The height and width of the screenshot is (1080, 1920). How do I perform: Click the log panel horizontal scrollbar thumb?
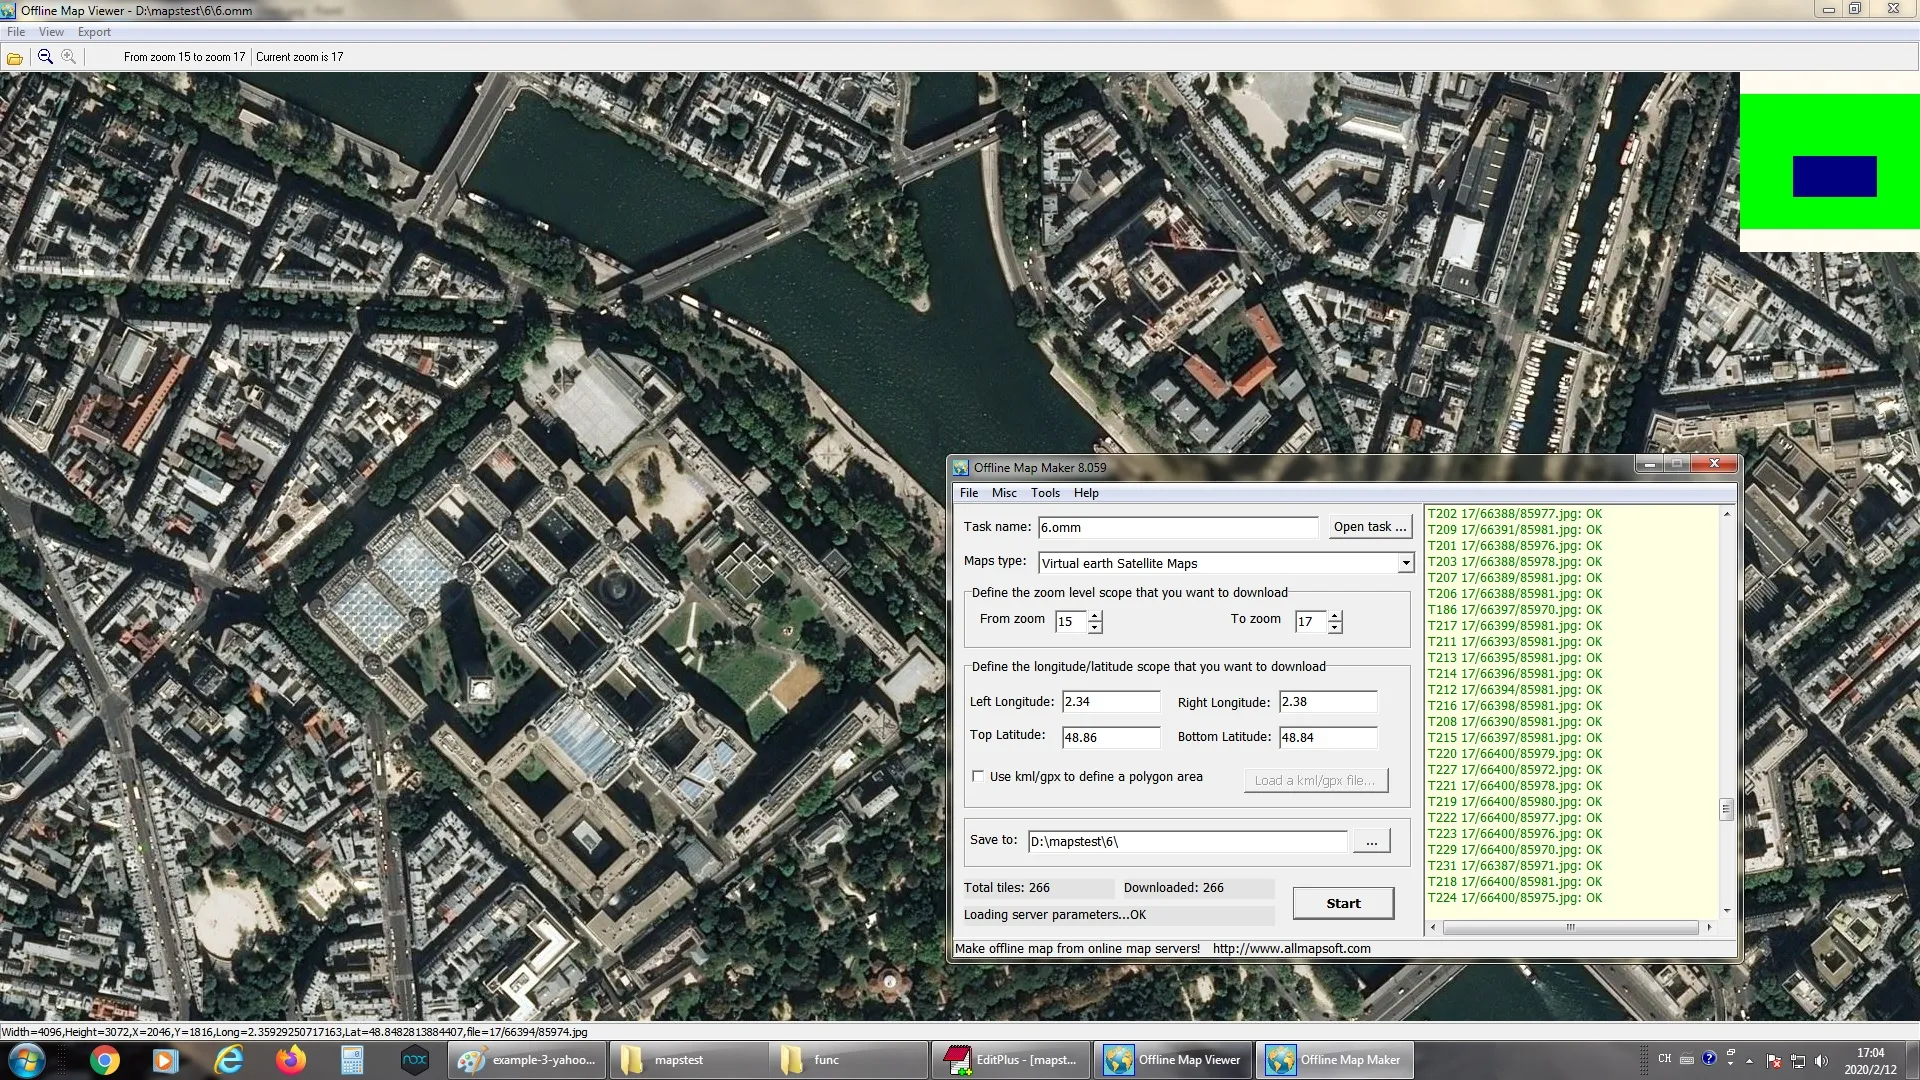tap(1570, 928)
